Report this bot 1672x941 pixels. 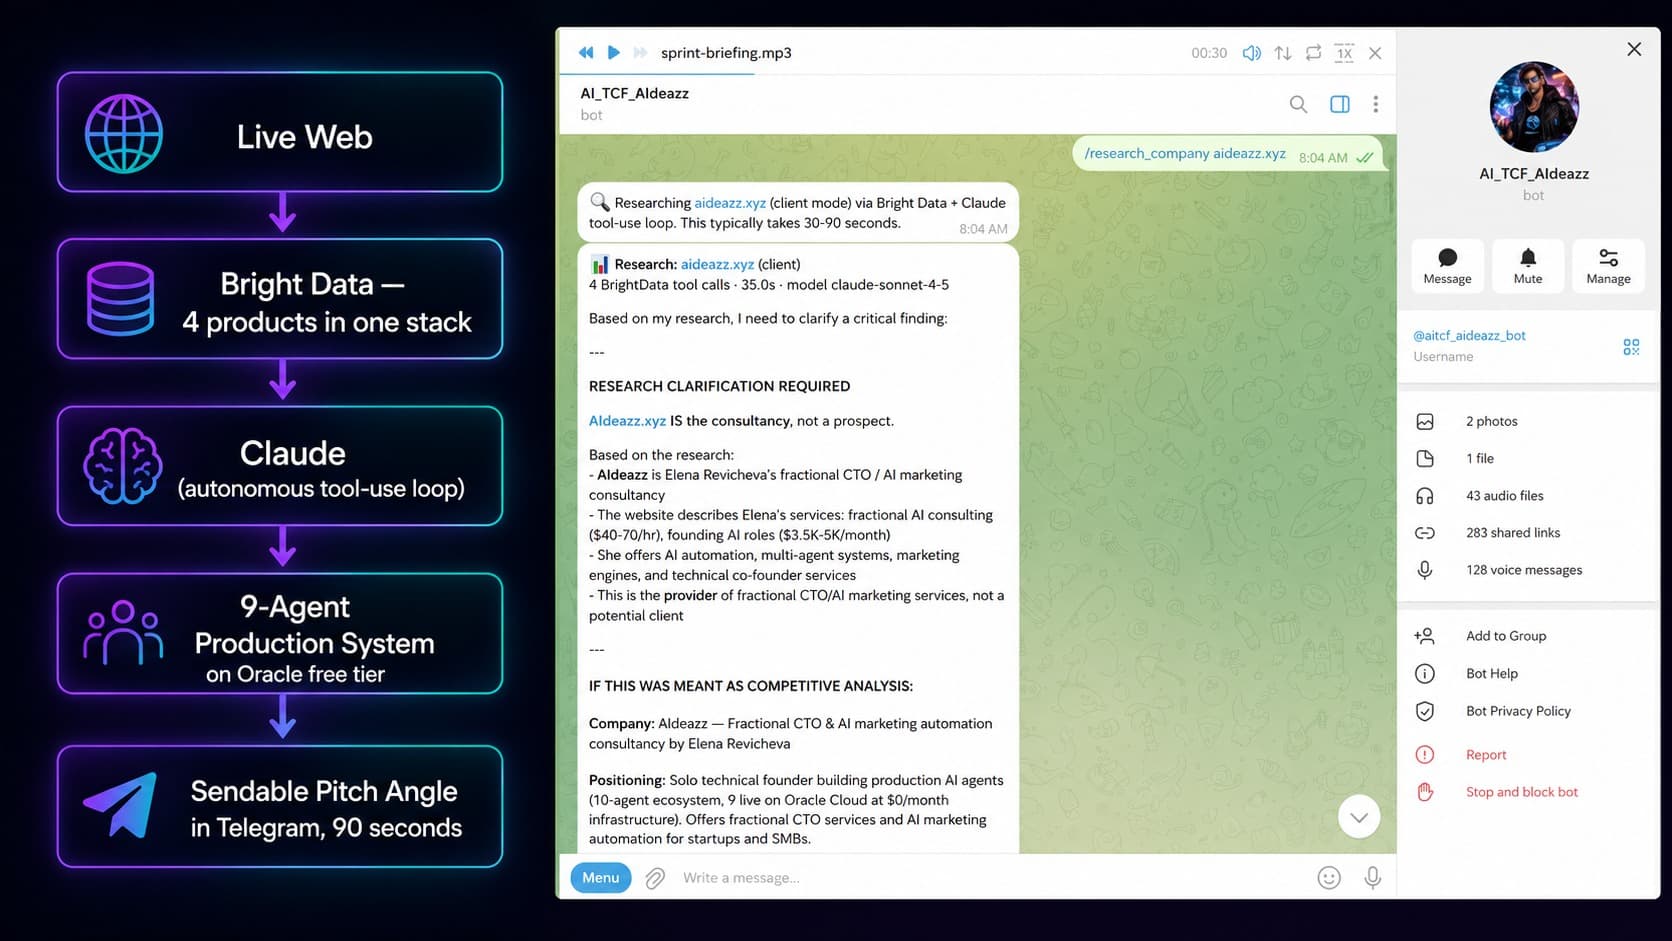(x=1528, y=754)
